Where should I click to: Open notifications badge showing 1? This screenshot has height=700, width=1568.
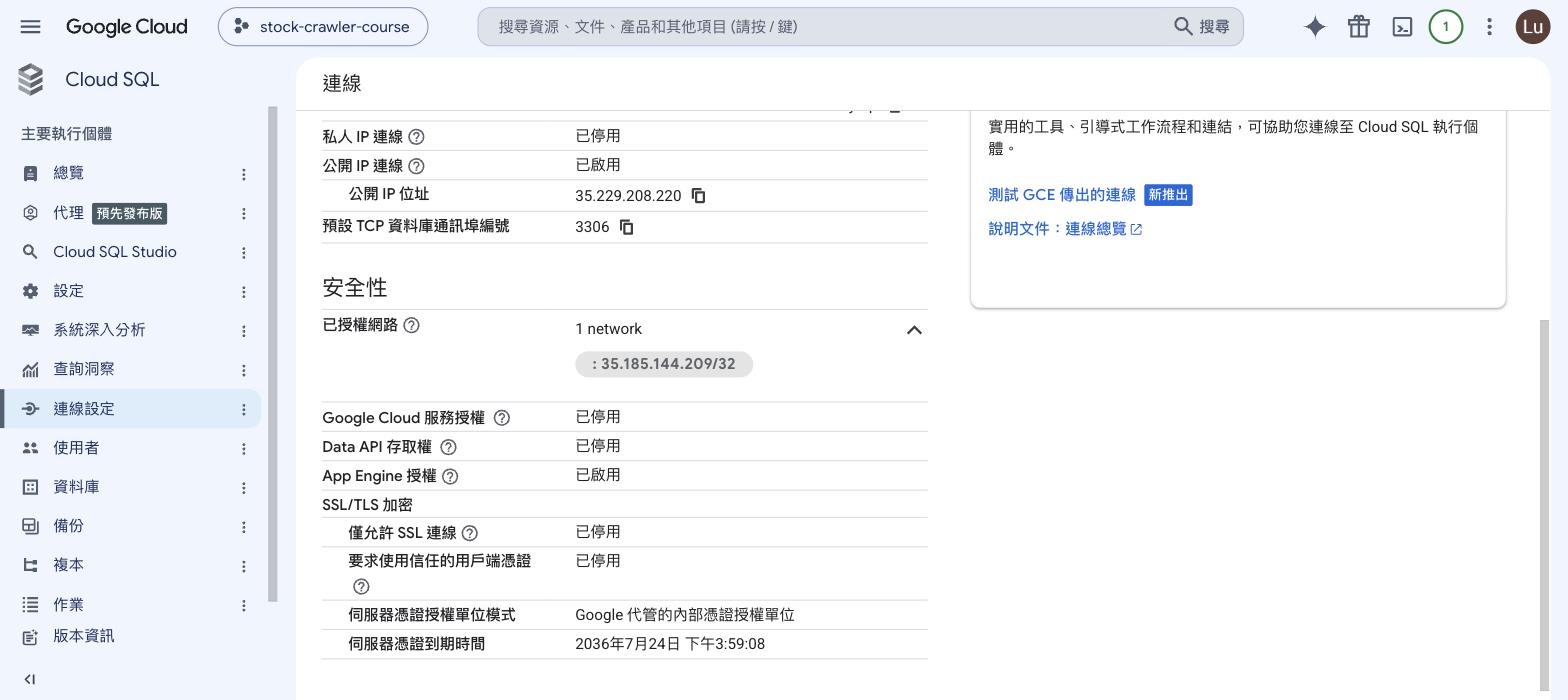pyautogui.click(x=1445, y=27)
